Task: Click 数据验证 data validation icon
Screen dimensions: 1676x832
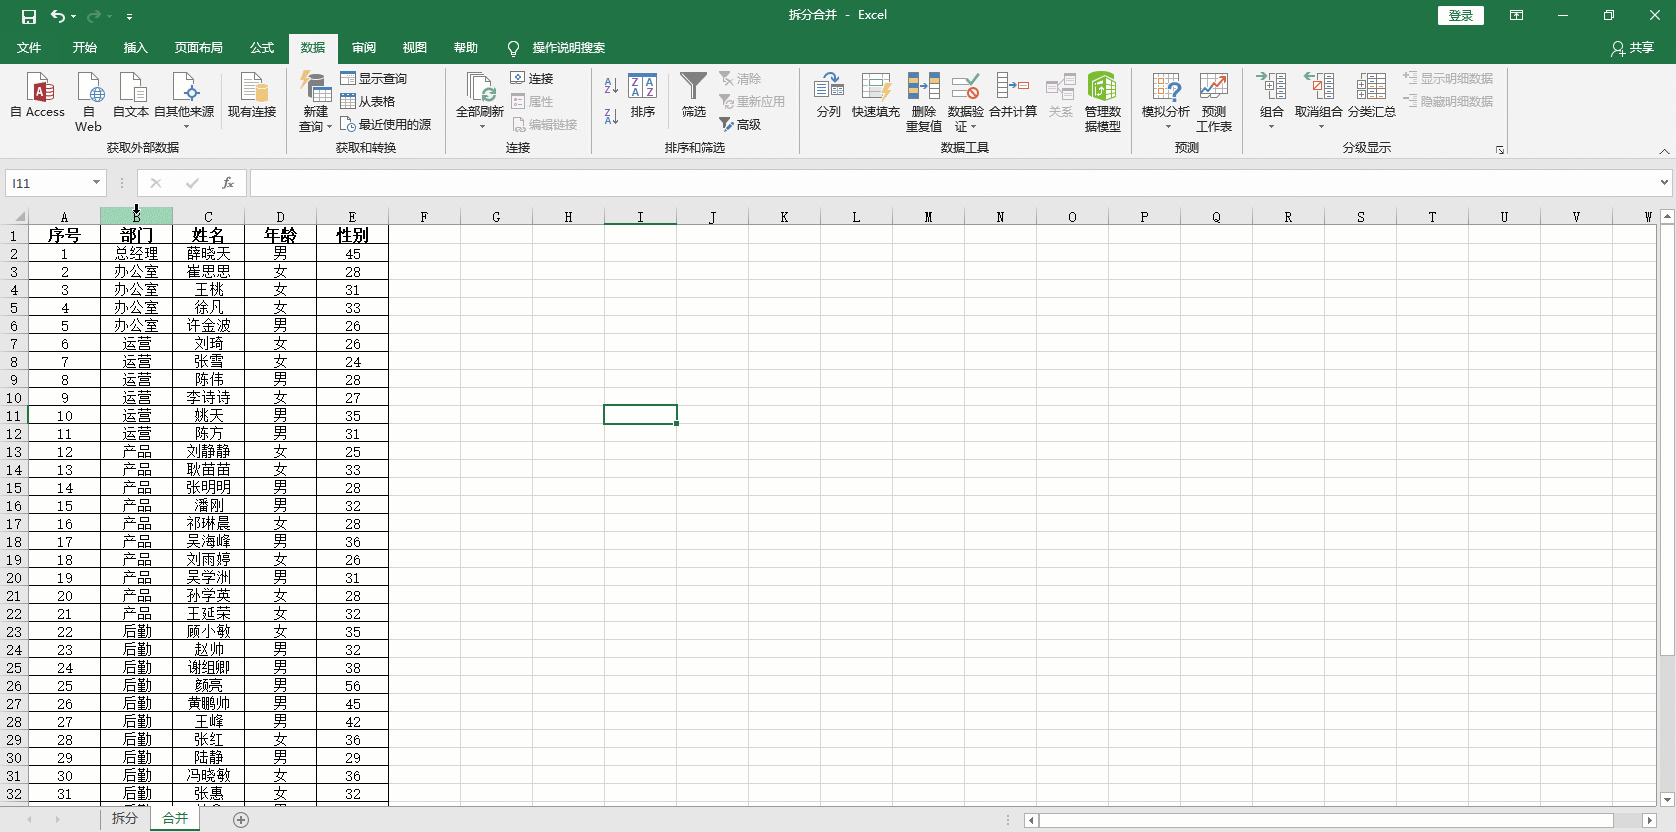Action: (965, 87)
